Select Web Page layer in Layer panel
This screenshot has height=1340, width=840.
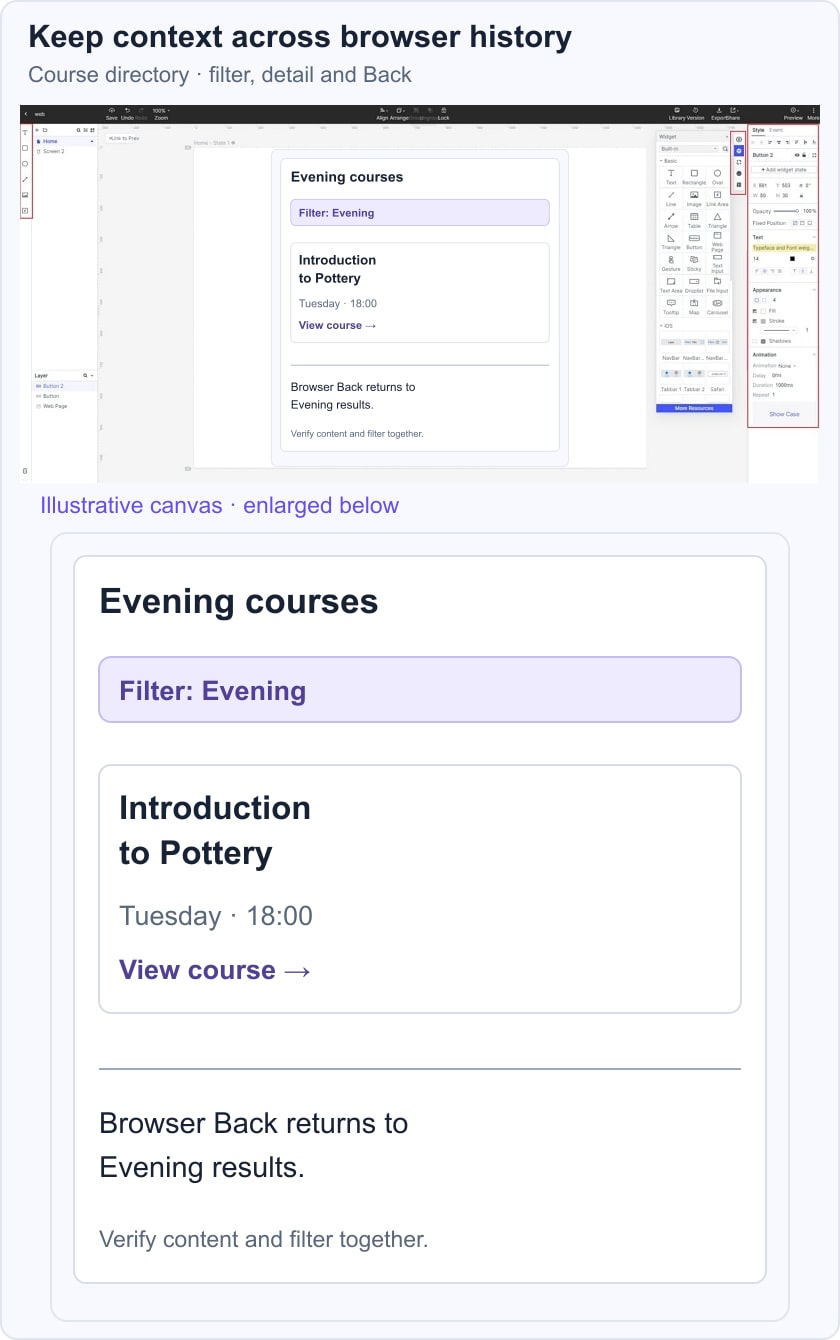(x=64, y=406)
